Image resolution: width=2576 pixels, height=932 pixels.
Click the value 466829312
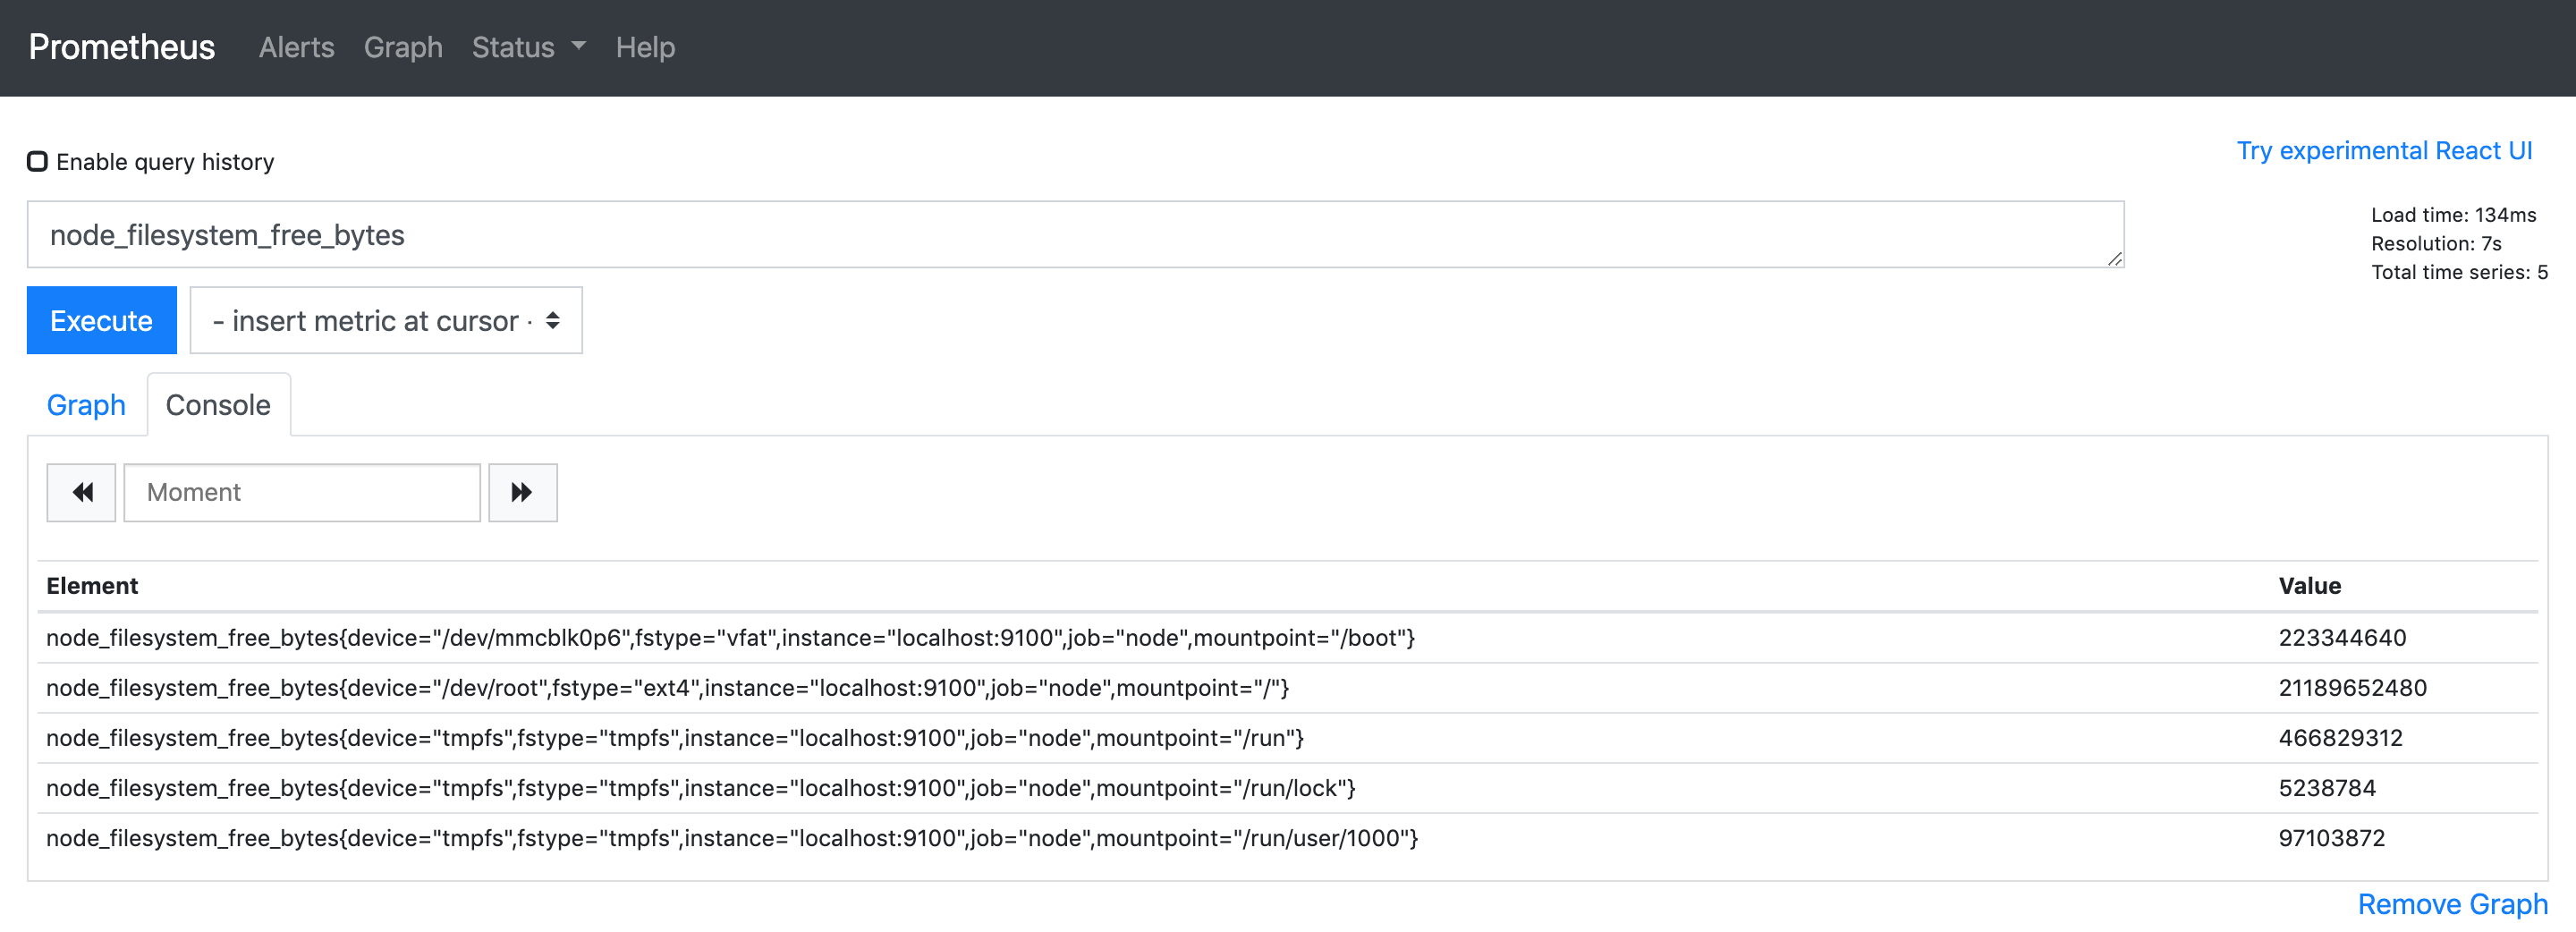coord(2340,738)
